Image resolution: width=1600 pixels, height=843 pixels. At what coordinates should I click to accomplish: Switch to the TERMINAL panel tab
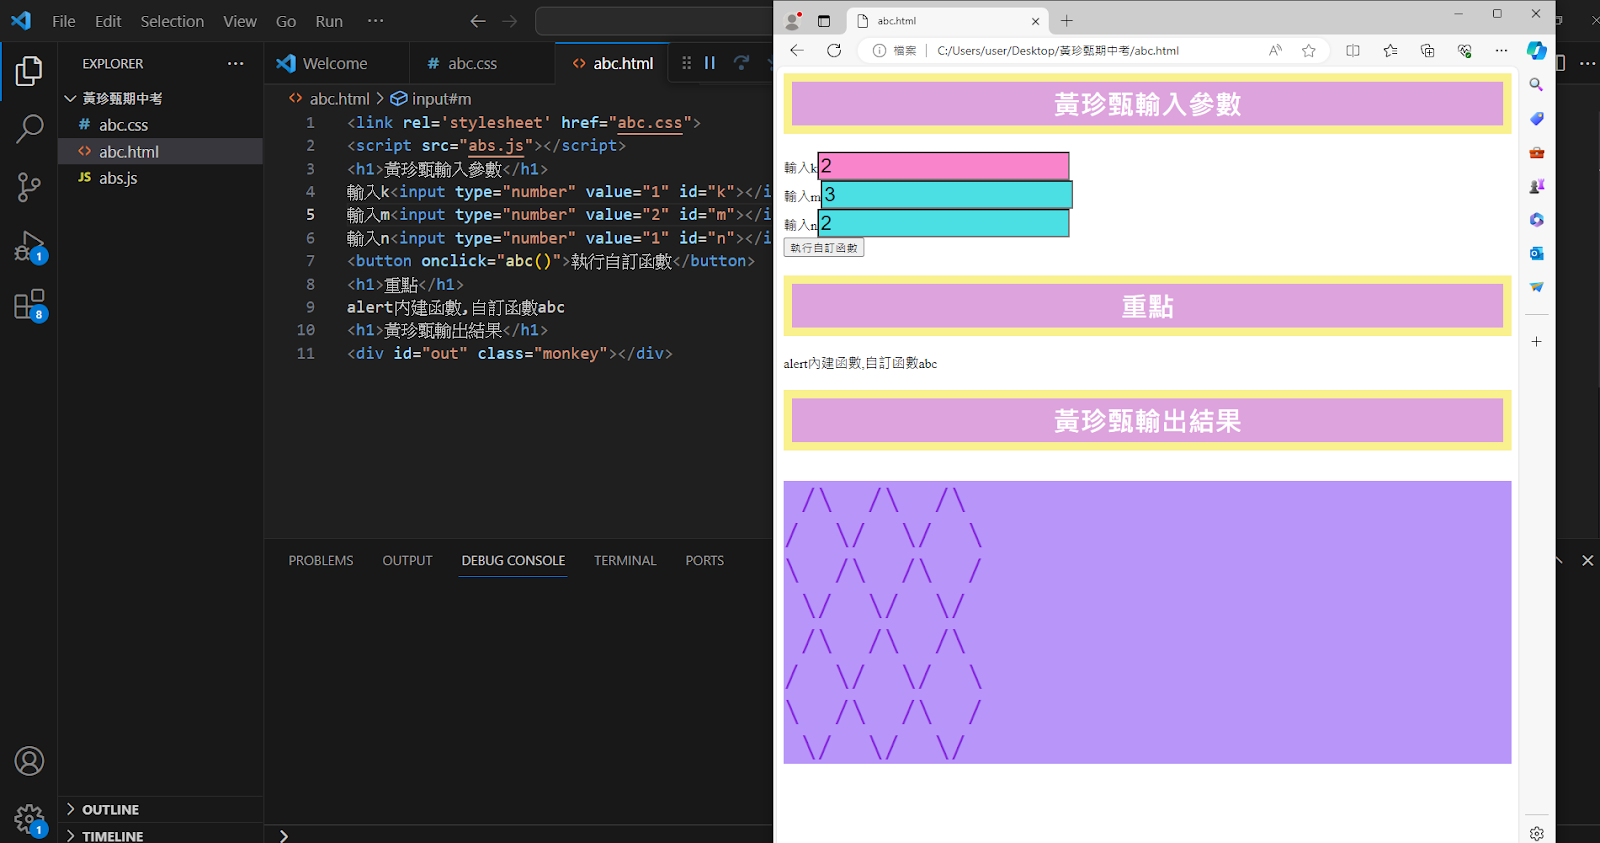(x=625, y=561)
